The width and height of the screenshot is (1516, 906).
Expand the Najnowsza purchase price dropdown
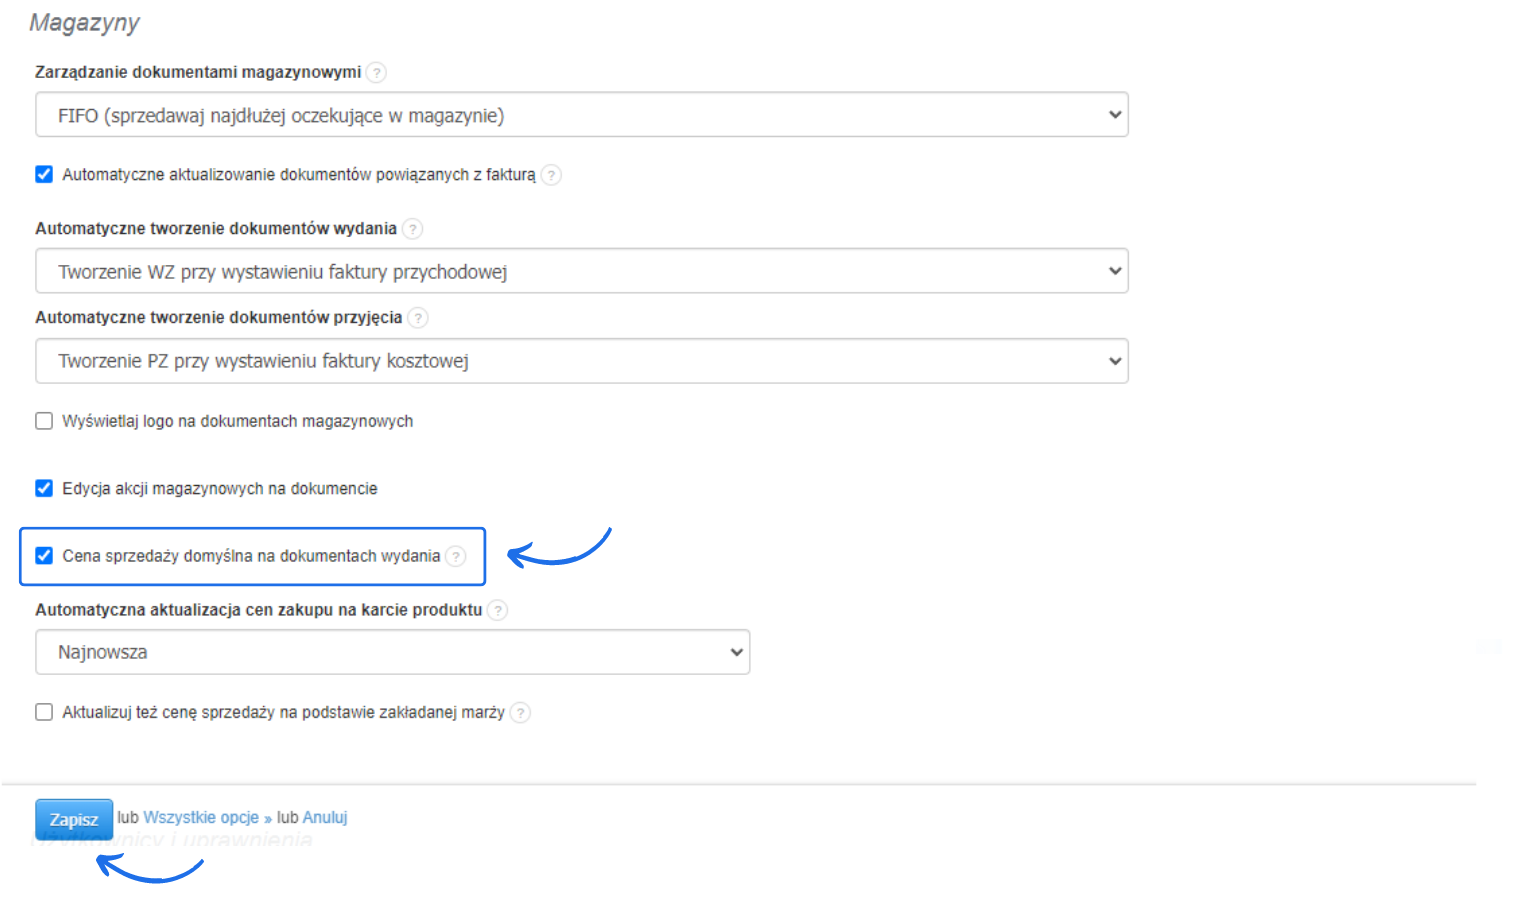[392, 652]
